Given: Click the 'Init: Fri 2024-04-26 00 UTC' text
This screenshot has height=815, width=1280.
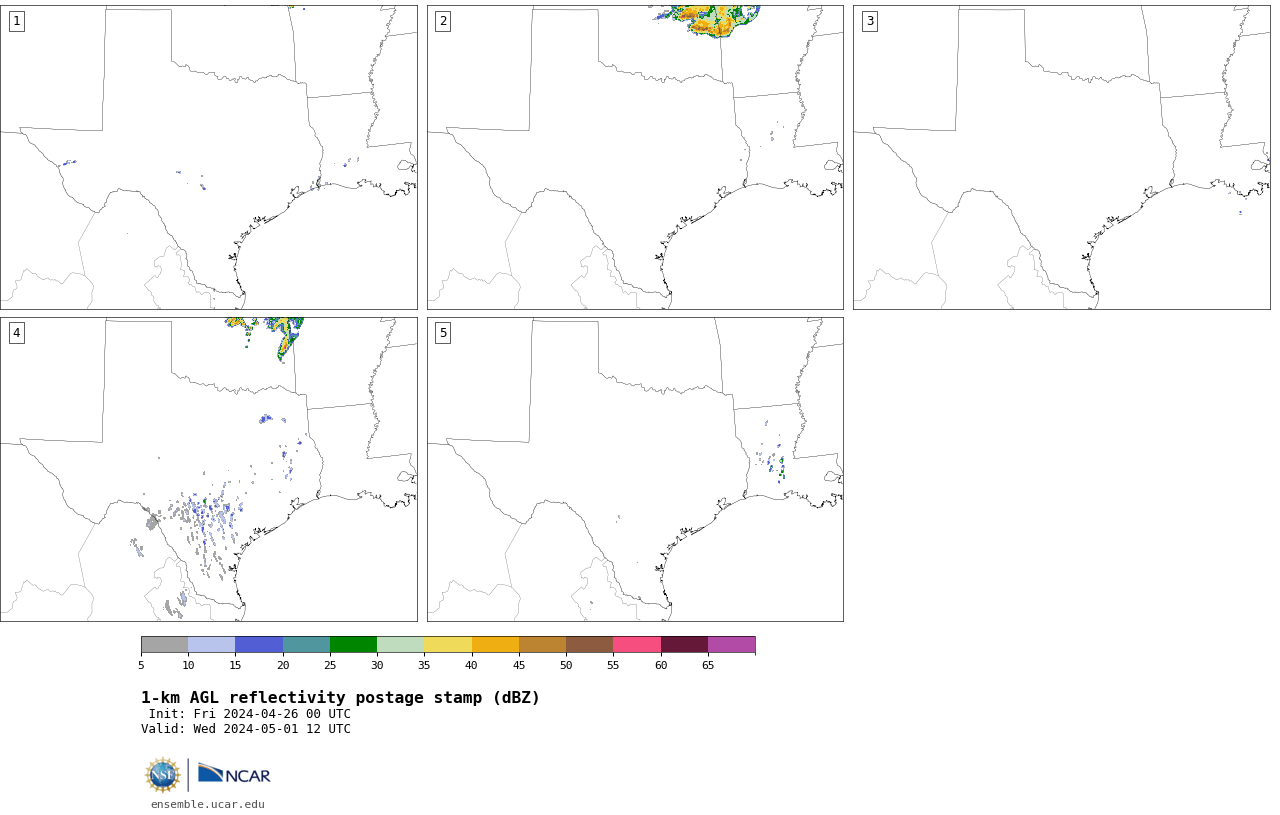Looking at the screenshot, I should (x=250, y=714).
